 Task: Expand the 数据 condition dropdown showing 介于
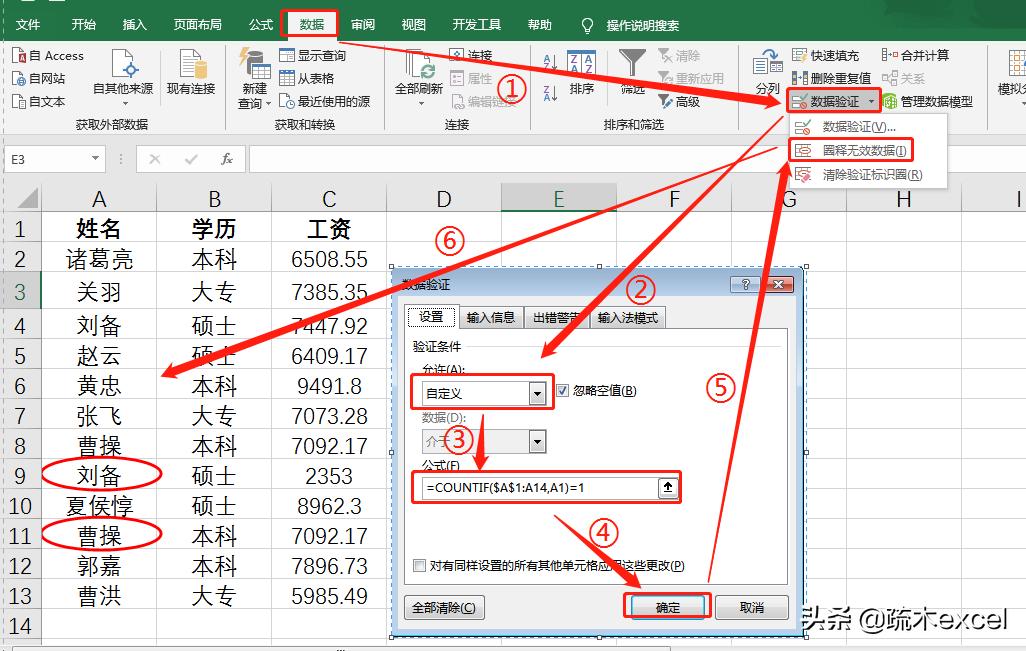[536, 441]
